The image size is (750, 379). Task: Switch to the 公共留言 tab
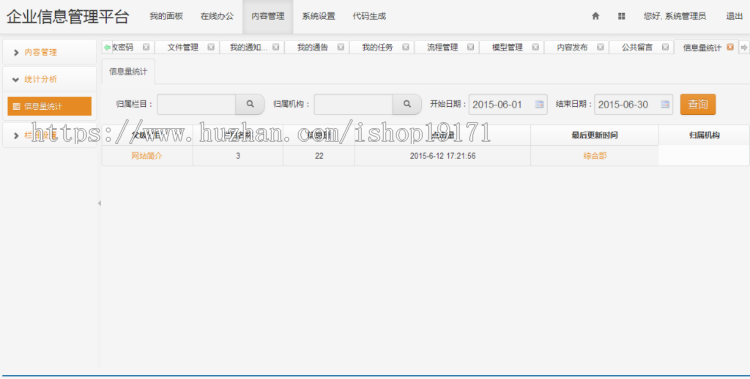coord(637,47)
